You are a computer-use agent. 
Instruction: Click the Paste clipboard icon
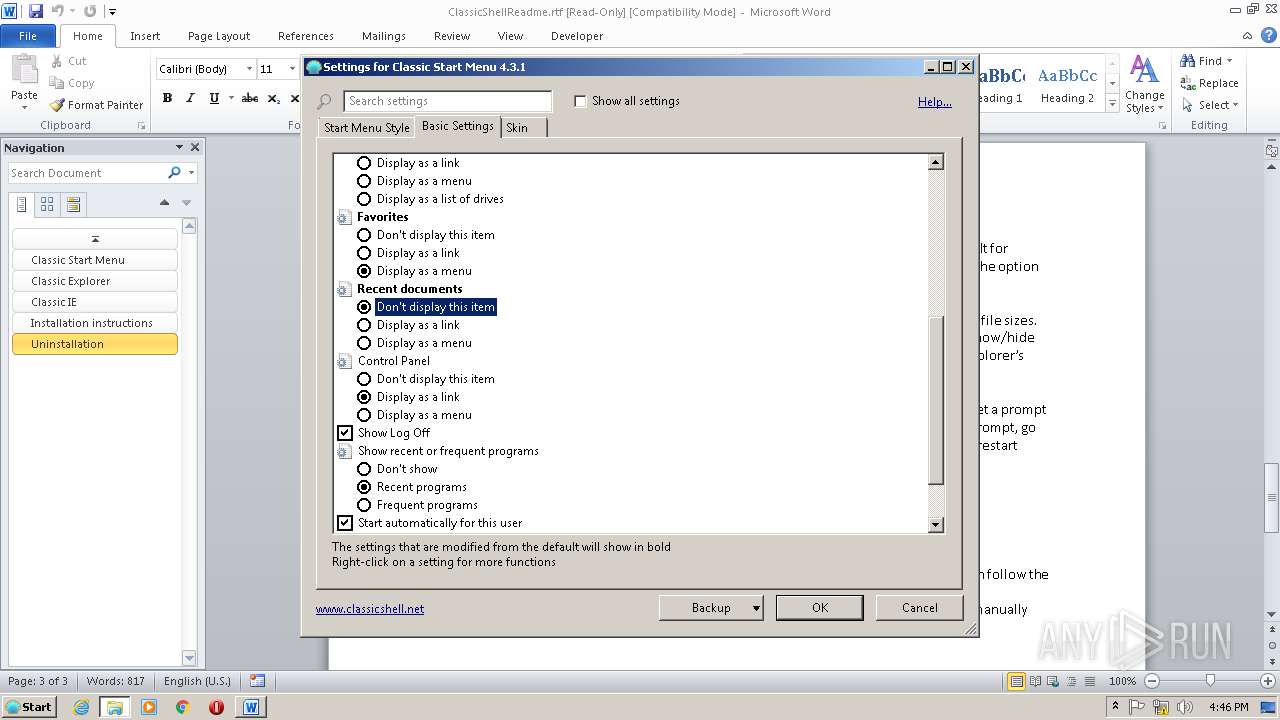click(24, 71)
